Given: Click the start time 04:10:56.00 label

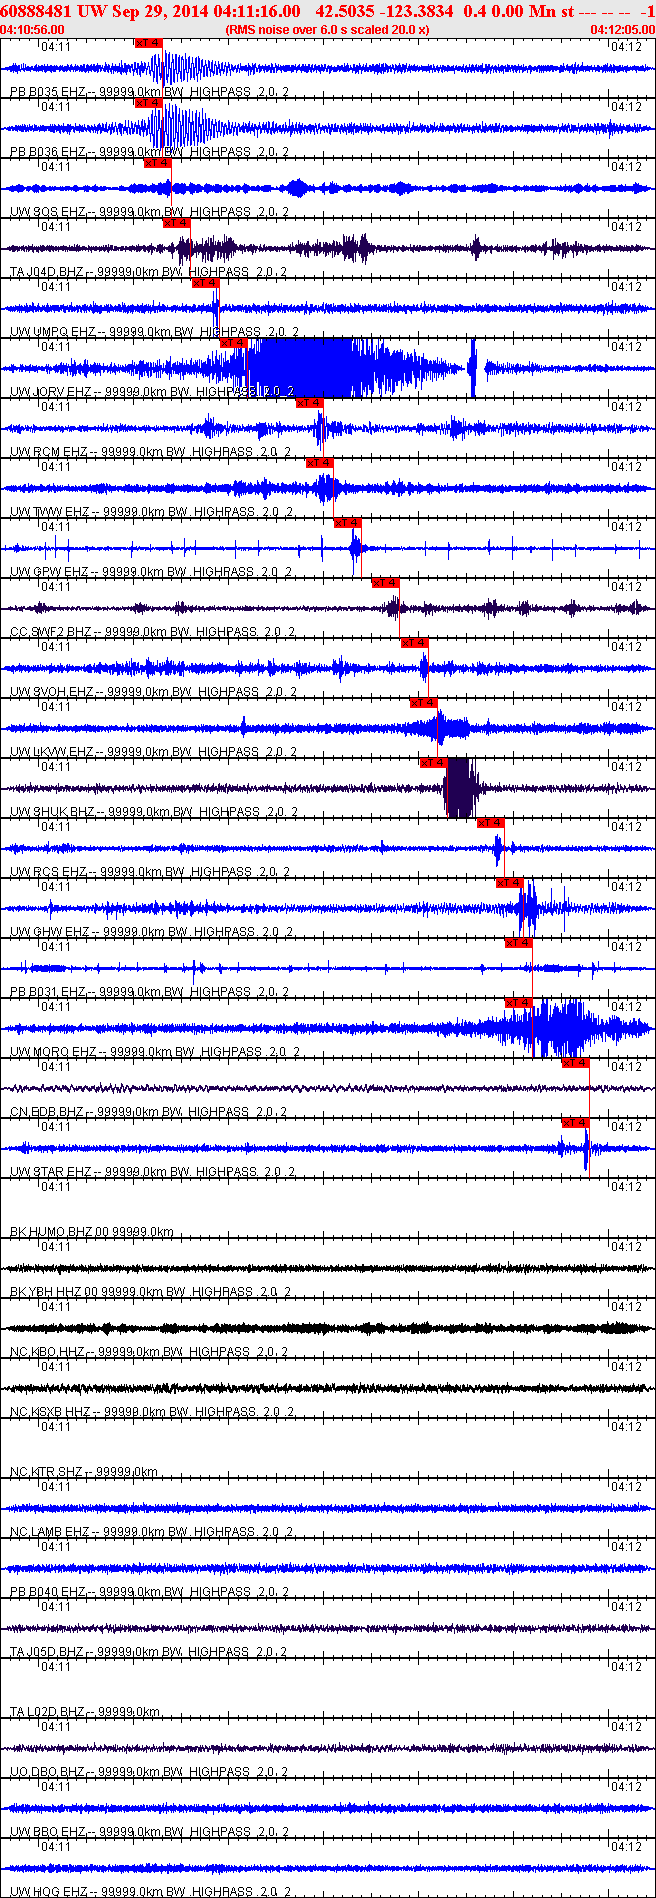Looking at the screenshot, I should coord(33,30).
